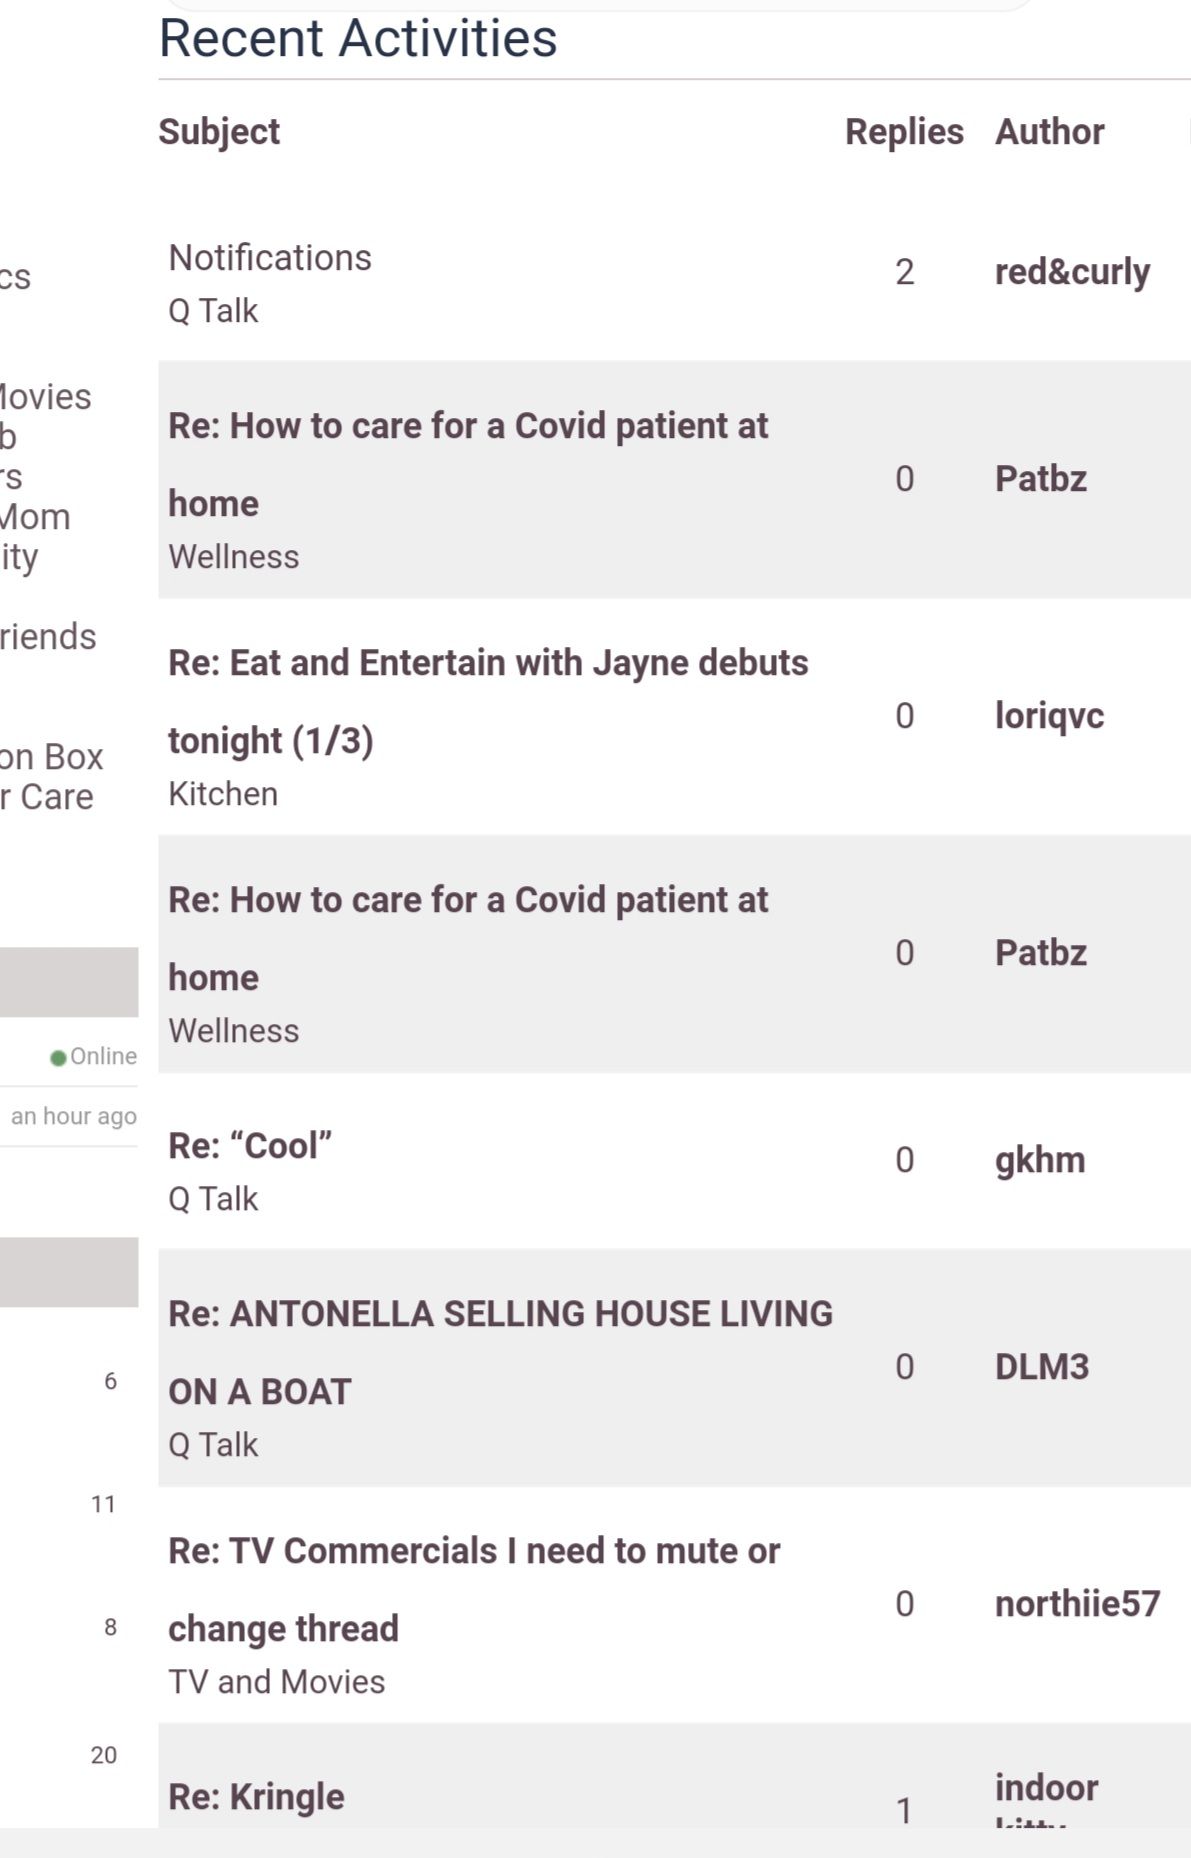Viewport: 1191px width, 1858px height.
Task: Open the Re: Kringle thread
Action: click(256, 1797)
